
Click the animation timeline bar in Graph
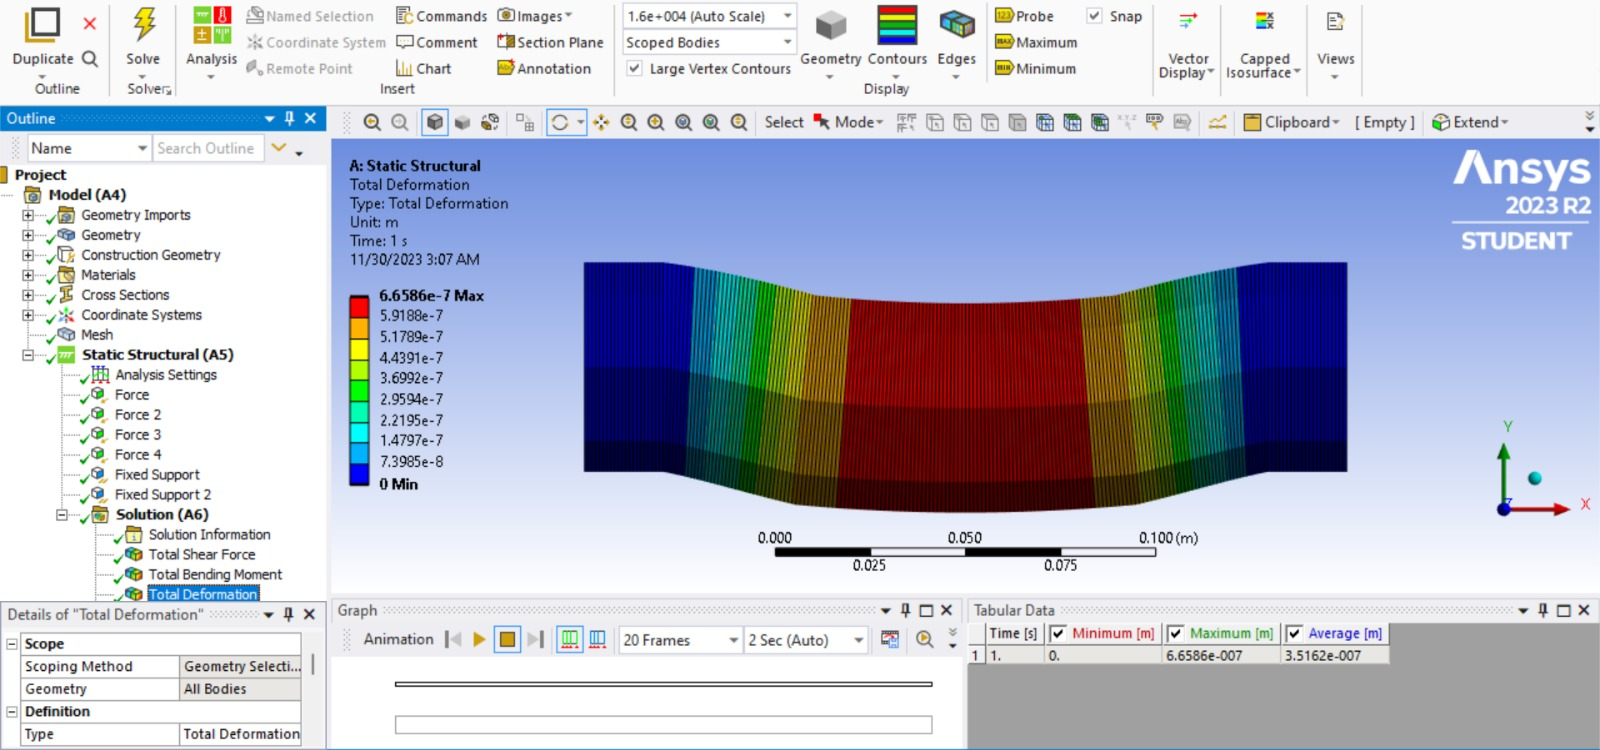tap(663, 684)
